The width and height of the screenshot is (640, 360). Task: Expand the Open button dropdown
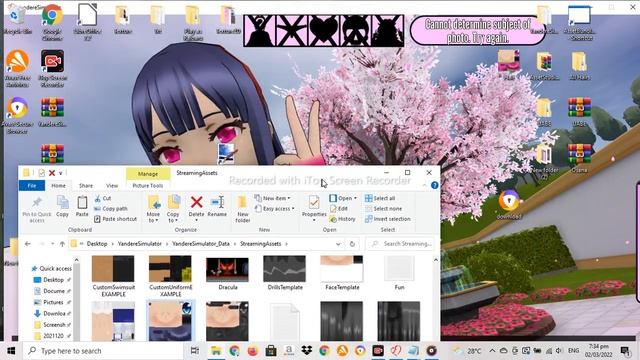(355, 198)
